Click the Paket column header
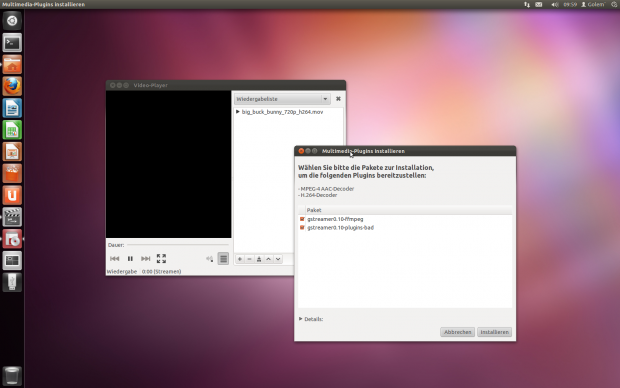 [x=409, y=210]
